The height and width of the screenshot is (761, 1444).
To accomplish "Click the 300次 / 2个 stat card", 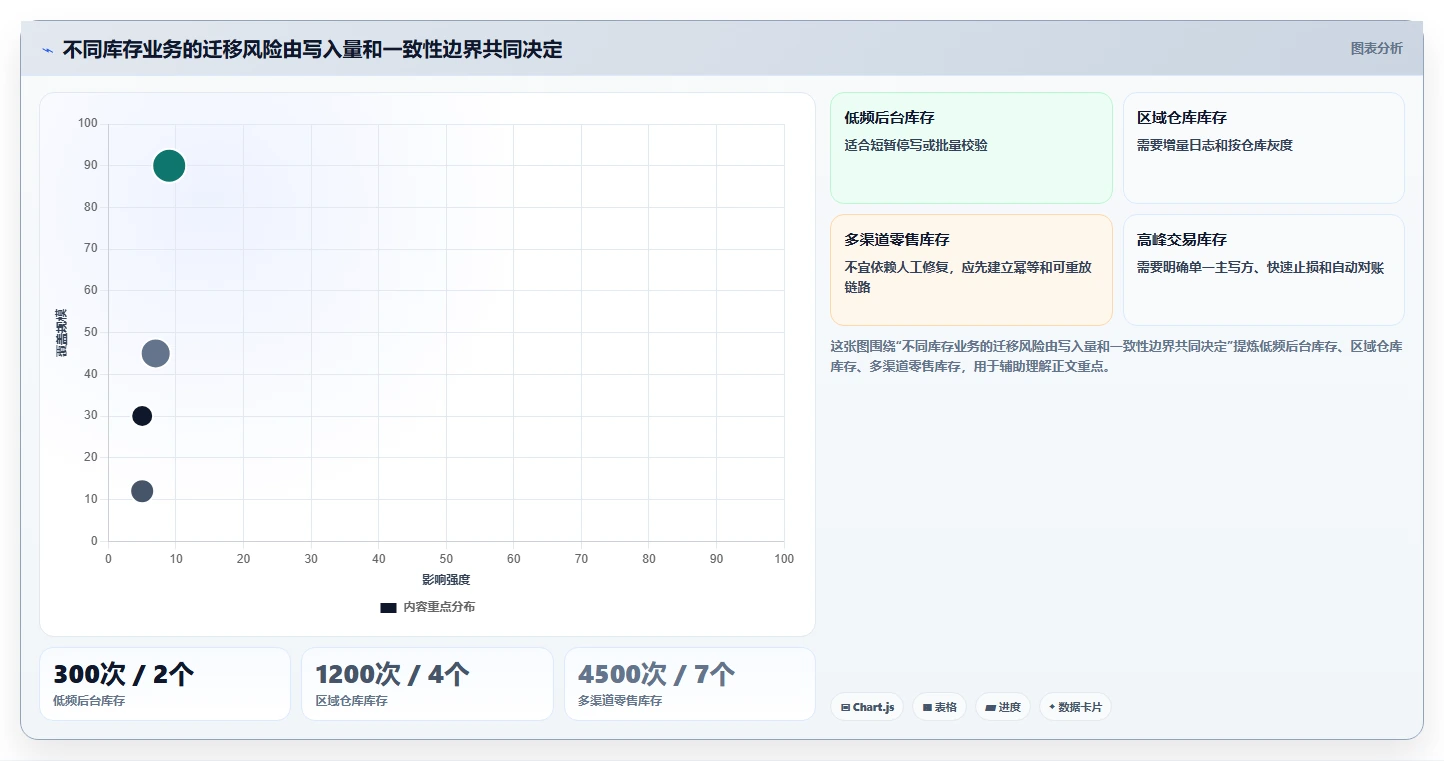I will pos(165,684).
